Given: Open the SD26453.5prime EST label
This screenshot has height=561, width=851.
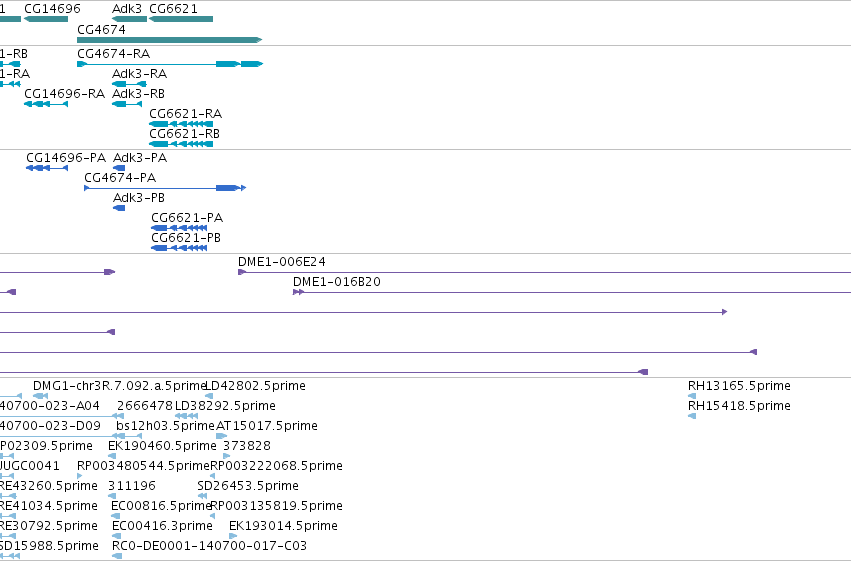Looking at the screenshot, I should pyautogui.click(x=248, y=486).
